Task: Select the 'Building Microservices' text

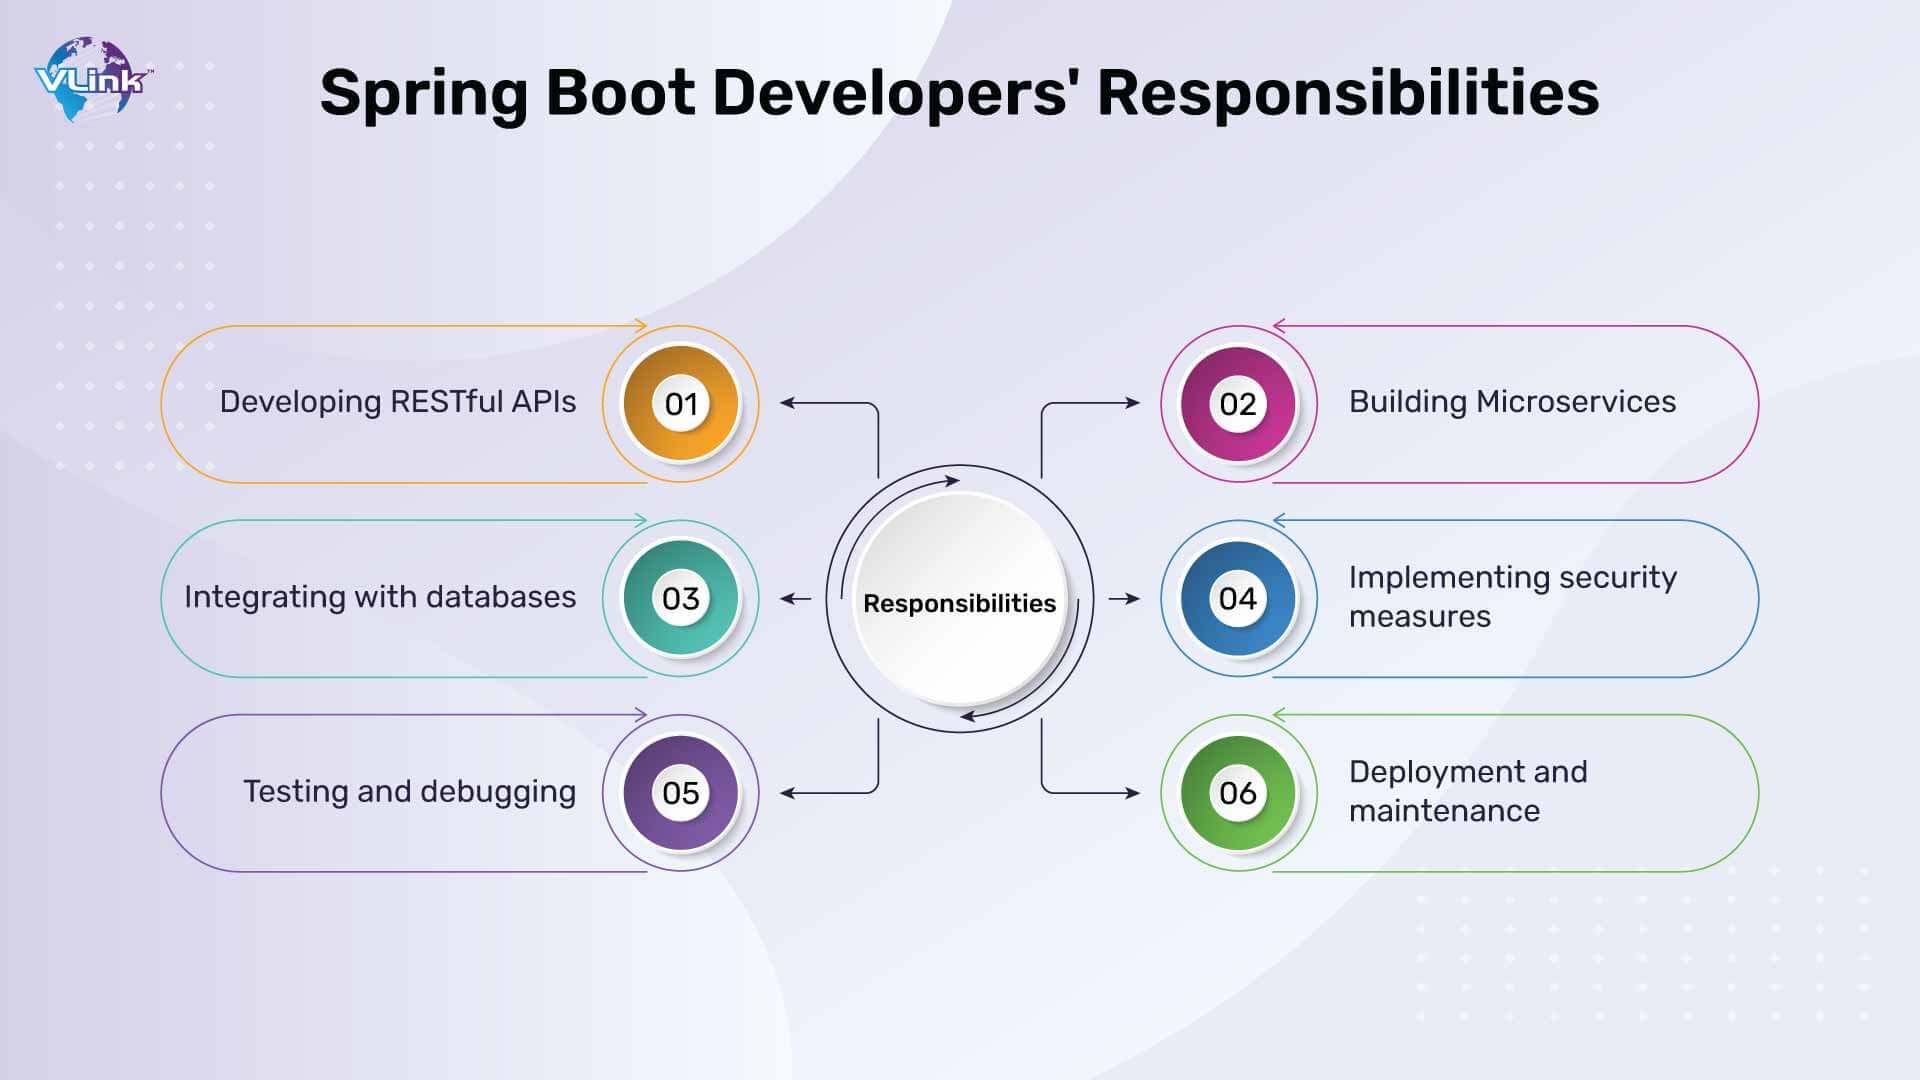Action: pos(1512,402)
